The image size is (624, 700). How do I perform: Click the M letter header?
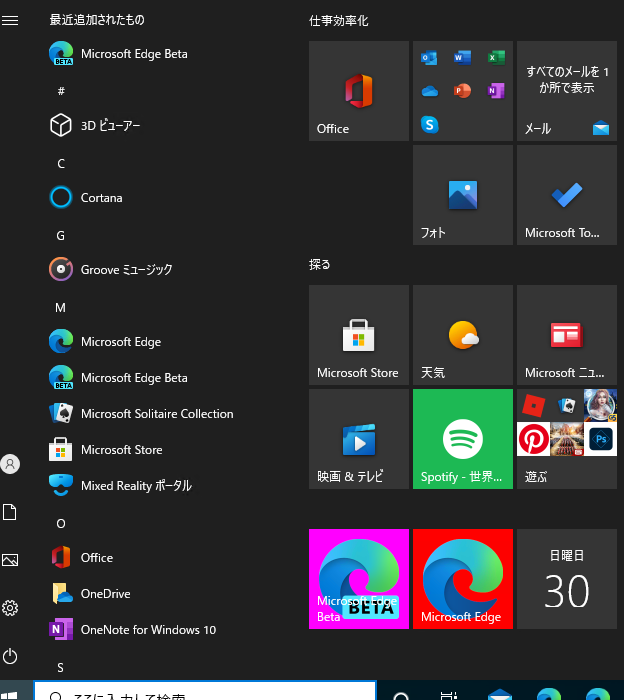60,308
